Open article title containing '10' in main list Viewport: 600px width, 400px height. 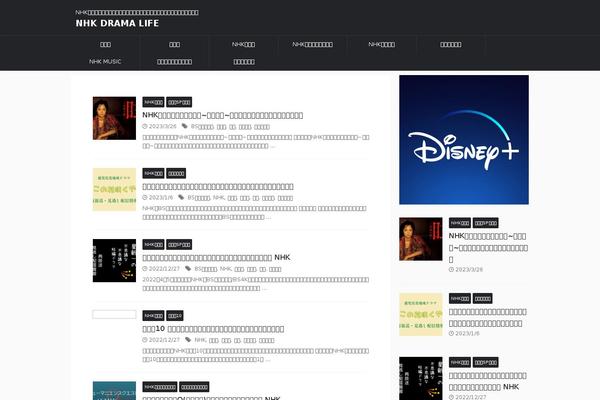coord(213,329)
